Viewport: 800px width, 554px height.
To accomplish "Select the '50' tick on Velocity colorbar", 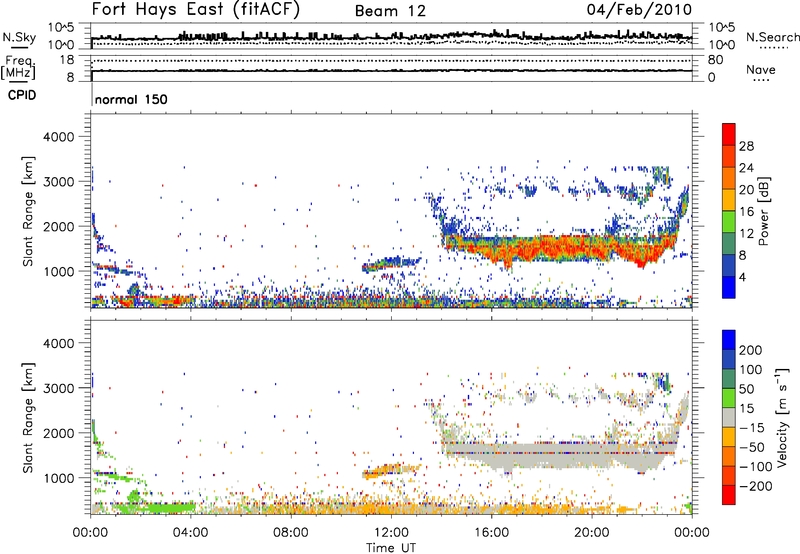I will (746, 389).
